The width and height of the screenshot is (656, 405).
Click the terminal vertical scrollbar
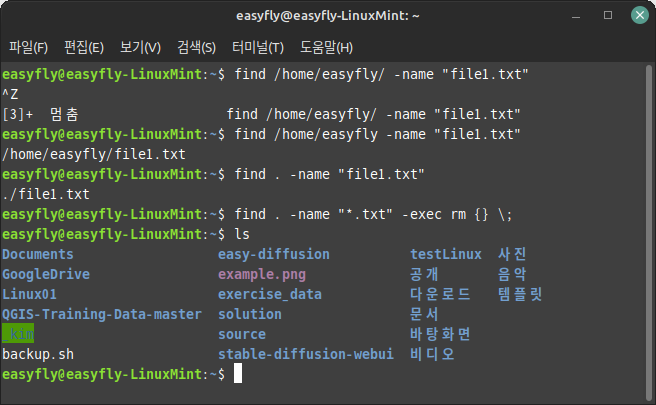click(649, 232)
